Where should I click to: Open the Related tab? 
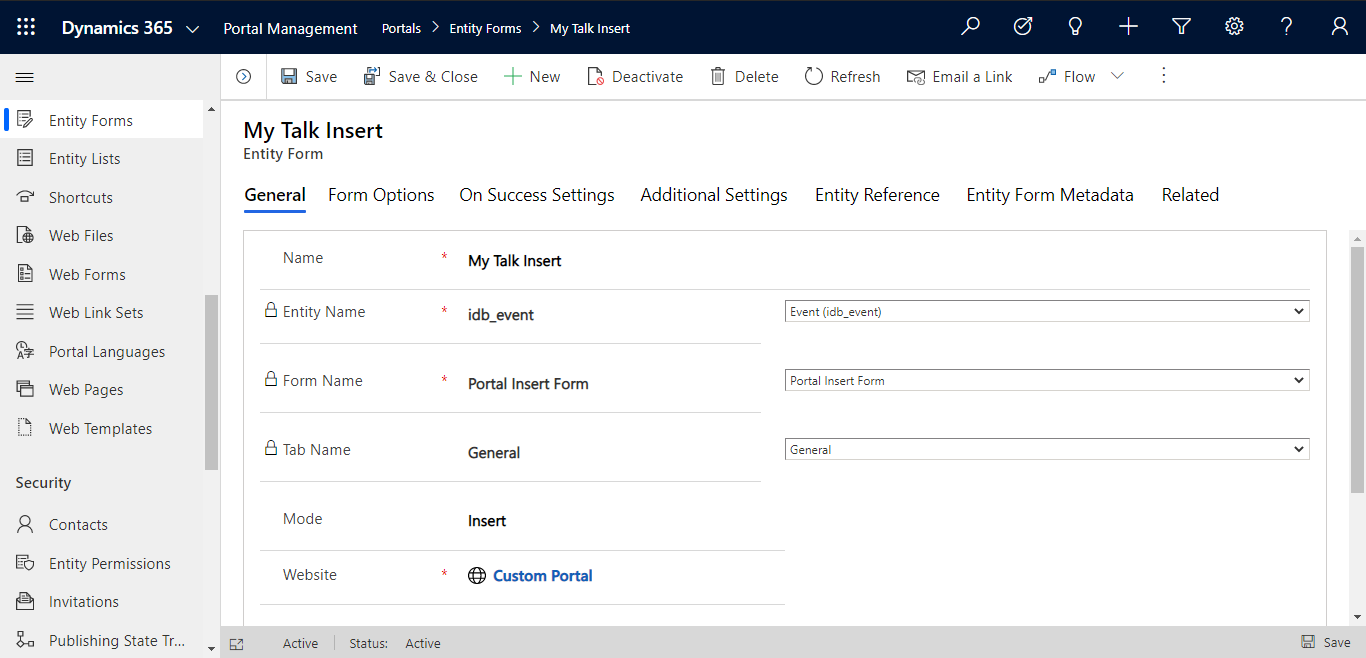(1190, 195)
